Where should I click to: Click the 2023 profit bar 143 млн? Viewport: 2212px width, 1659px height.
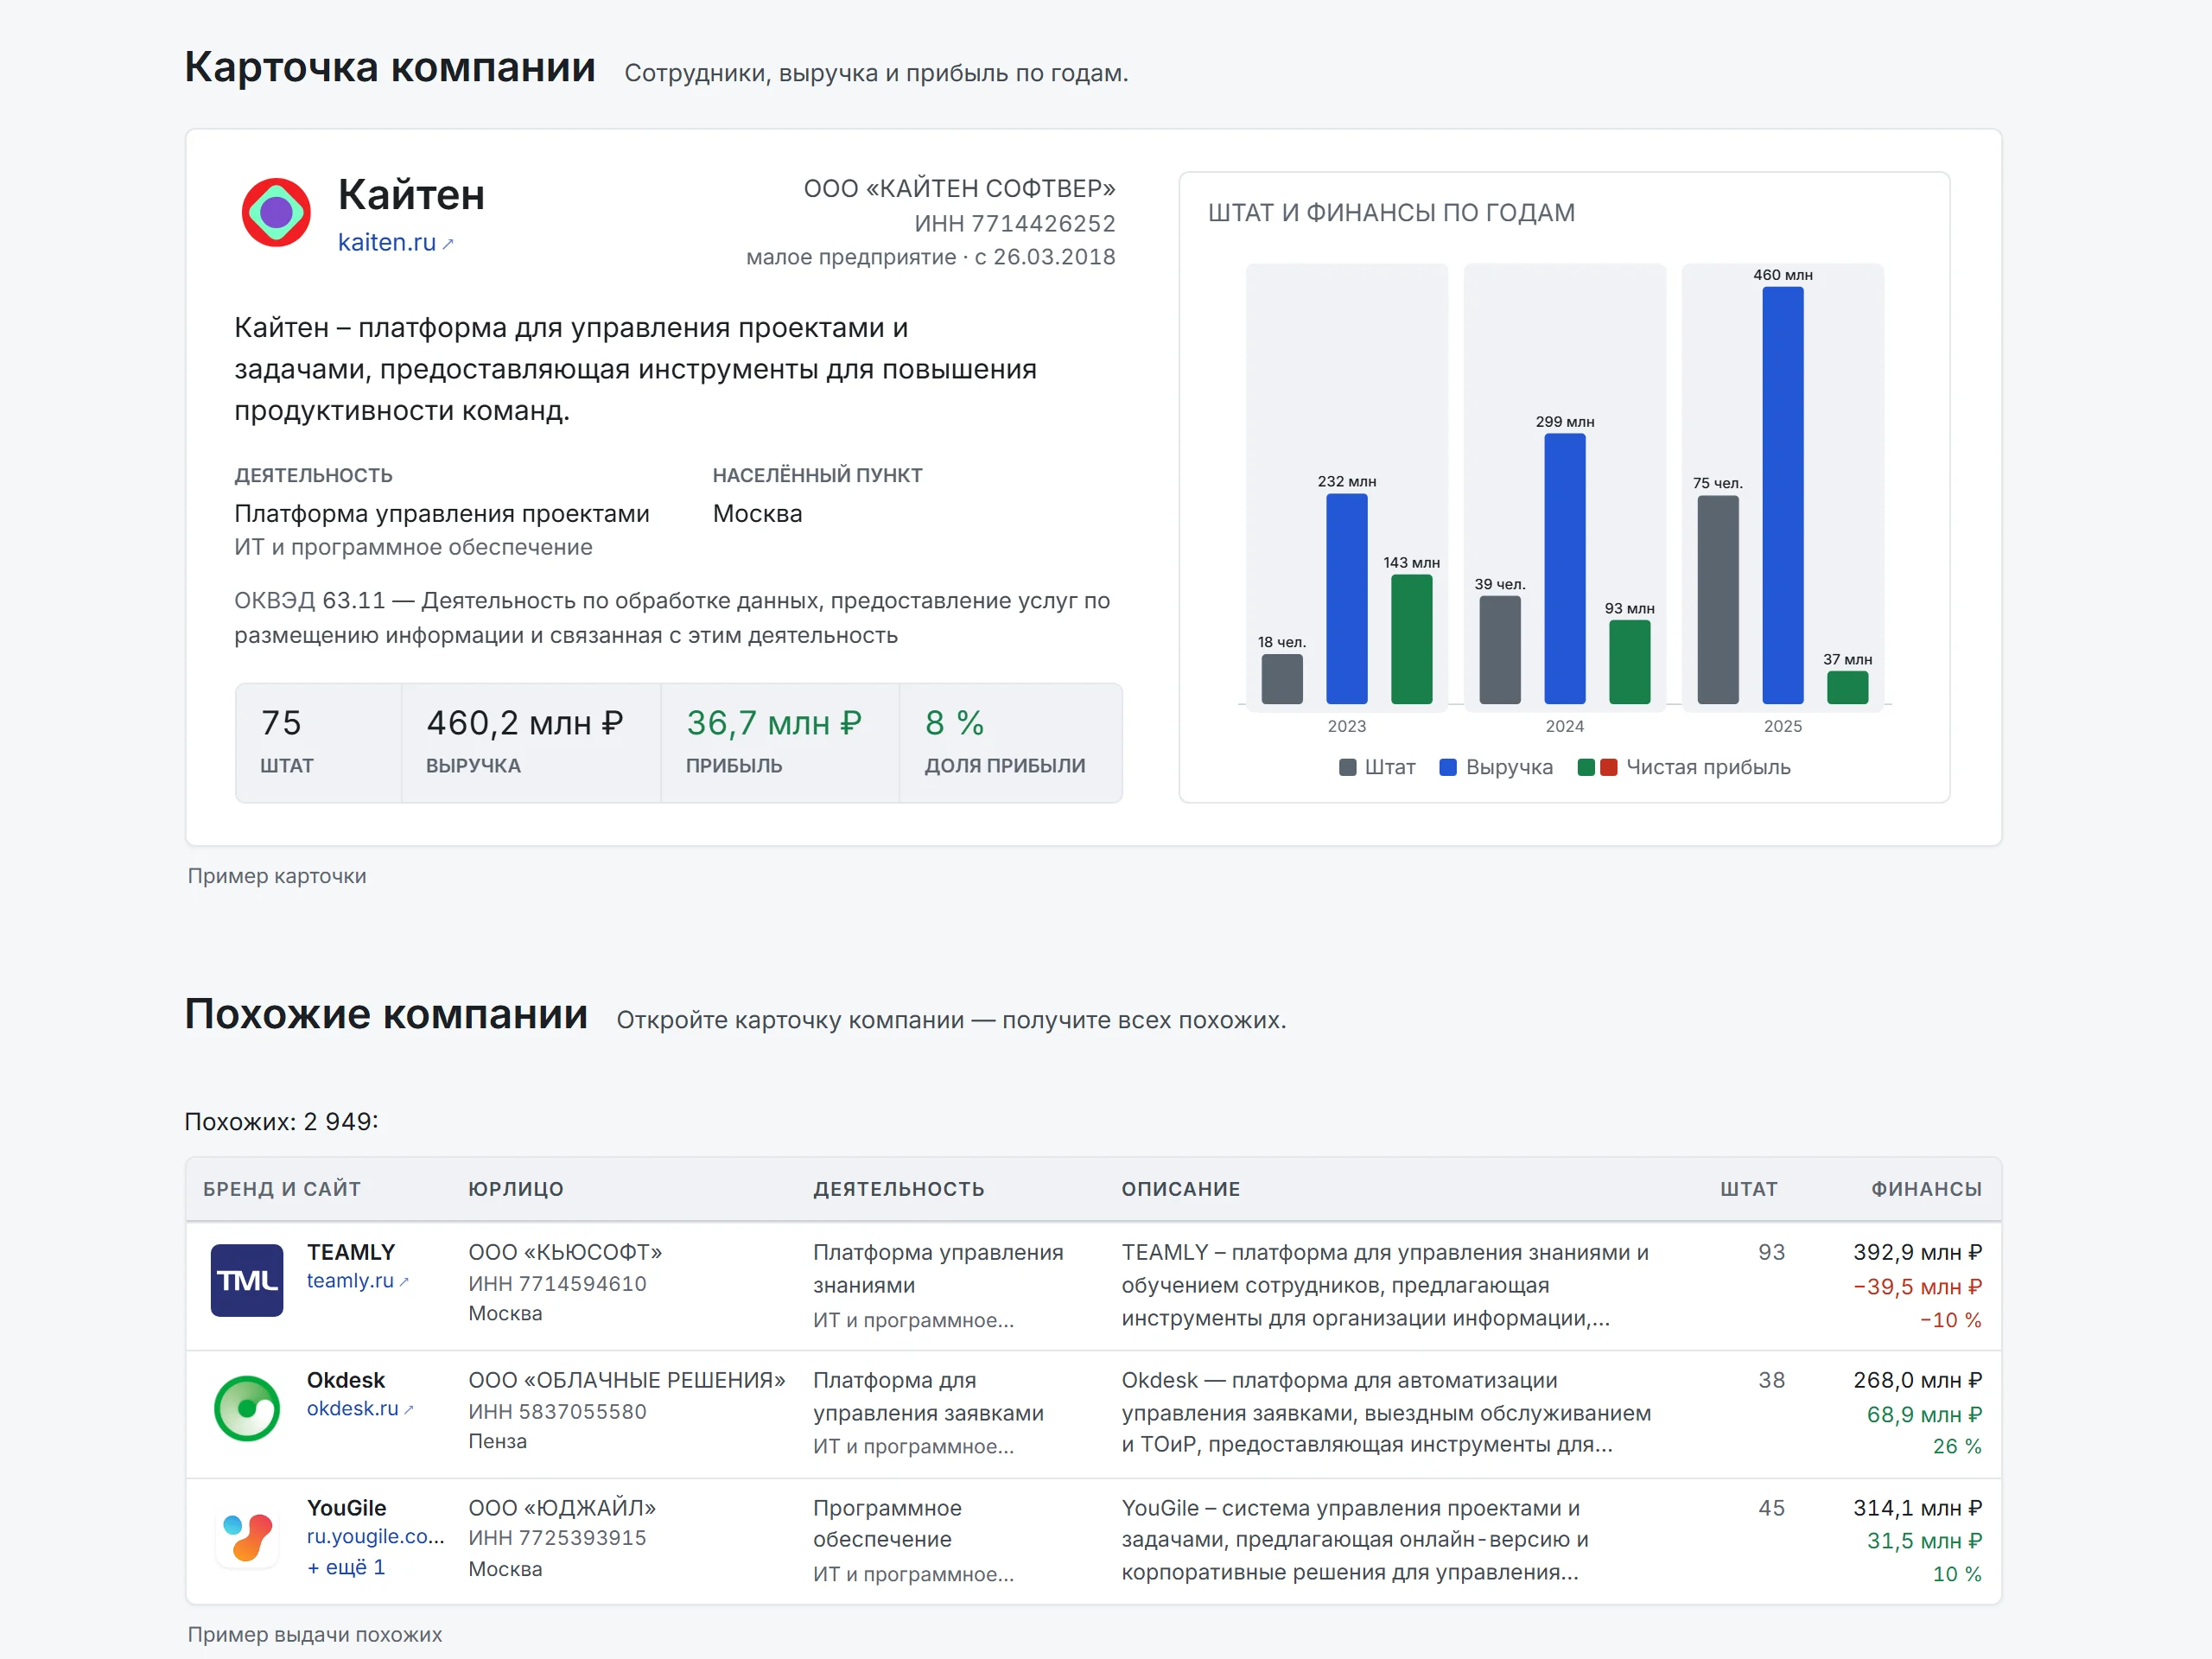[1411, 639]
